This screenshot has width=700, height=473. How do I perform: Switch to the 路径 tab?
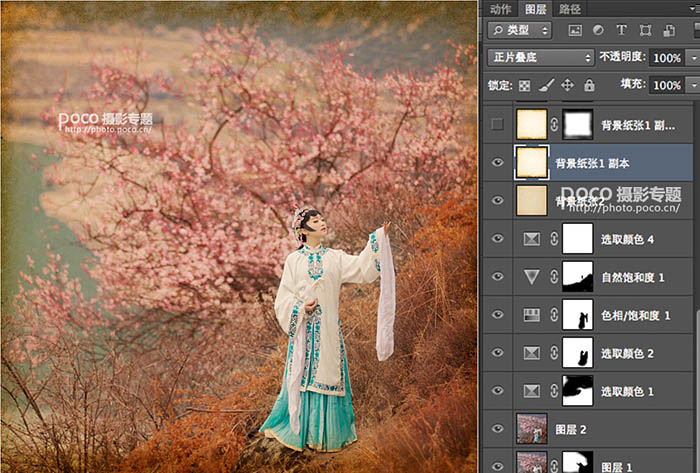tap(570, 9)
